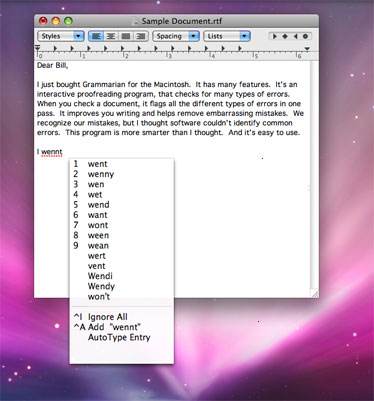Viewport: 374px width, 401px height.
Task: Click the right tab stop arrow icon
Action: click(x=295, y=36)
